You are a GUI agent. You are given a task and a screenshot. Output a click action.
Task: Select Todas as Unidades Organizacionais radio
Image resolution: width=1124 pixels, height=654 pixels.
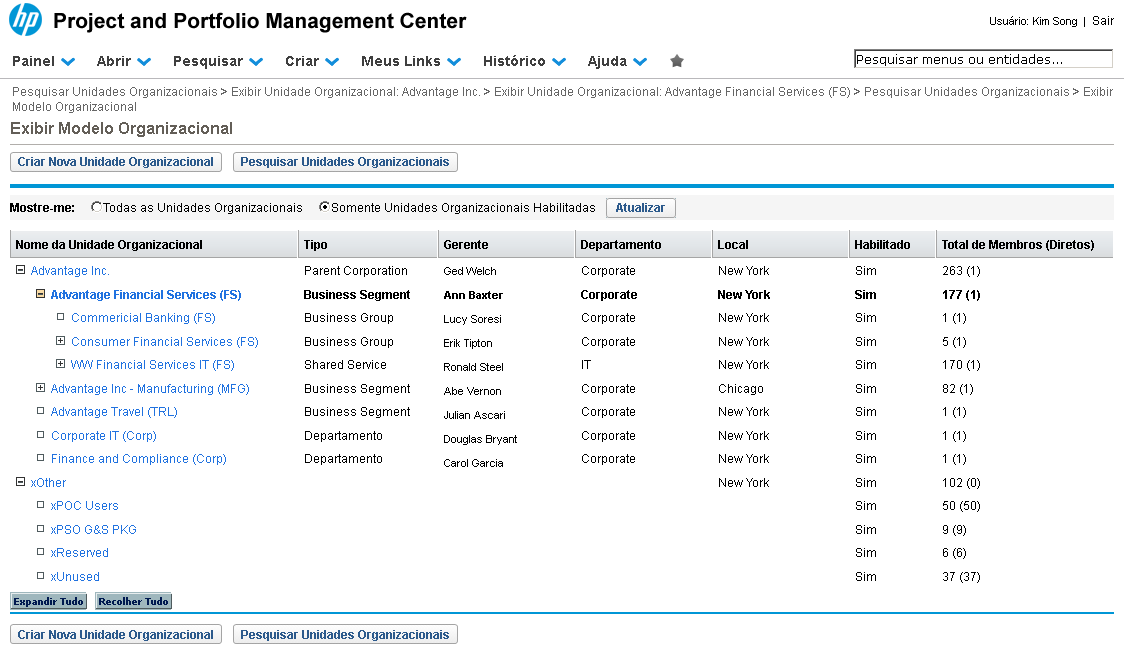[x=96, y=208]
